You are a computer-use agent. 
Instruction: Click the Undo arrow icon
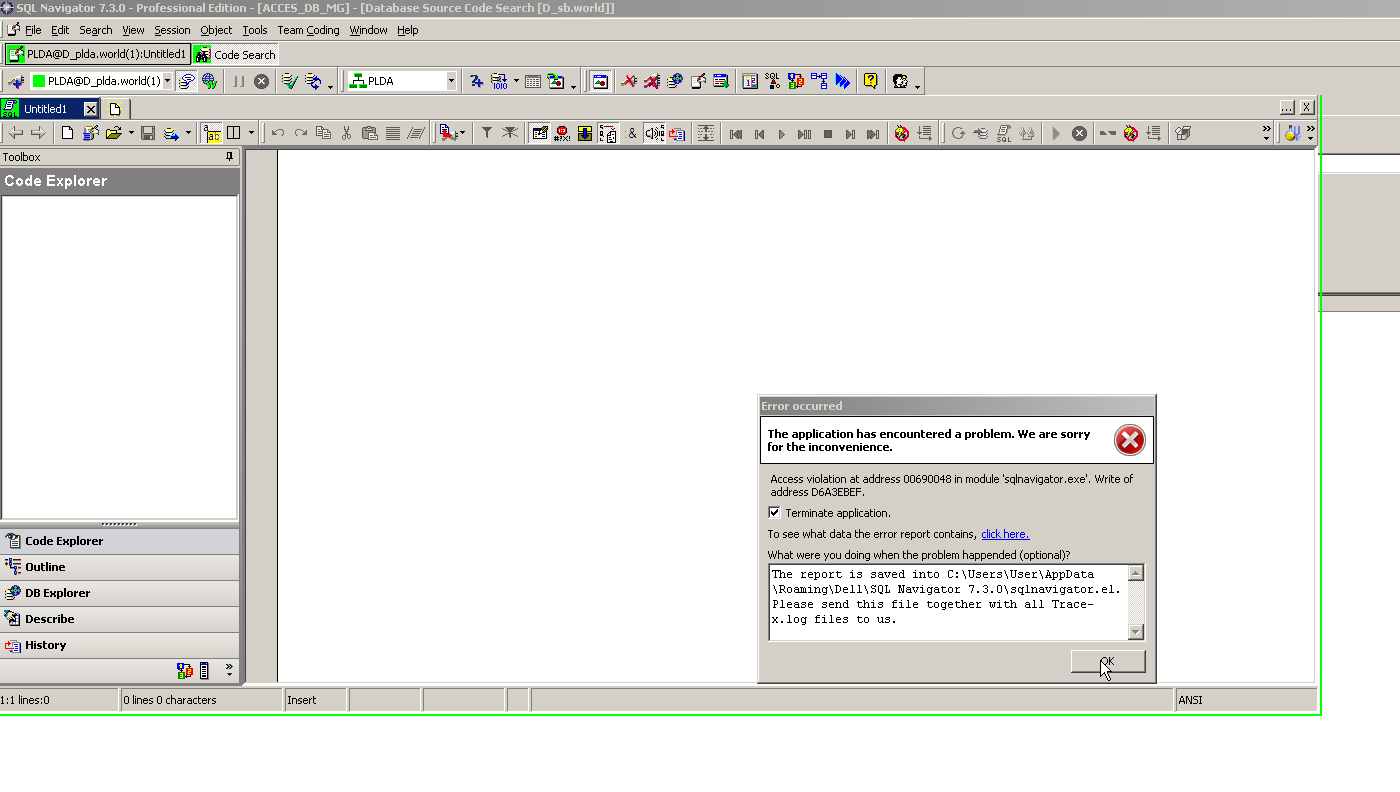point(278,133)
